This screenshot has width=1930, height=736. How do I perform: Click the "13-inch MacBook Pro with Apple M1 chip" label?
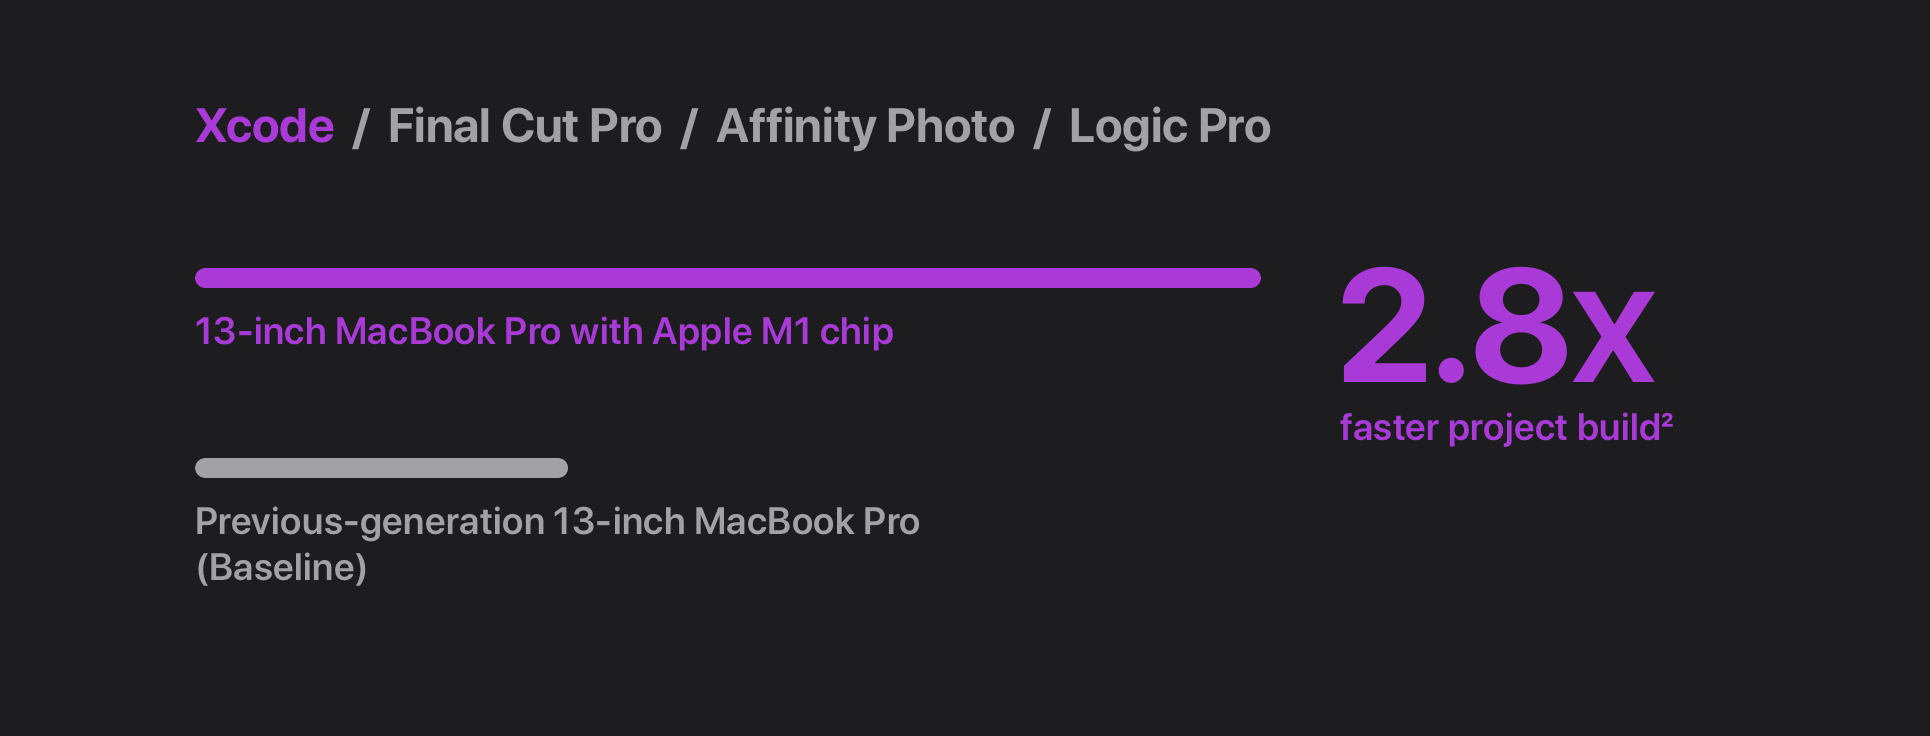point(544,332)
